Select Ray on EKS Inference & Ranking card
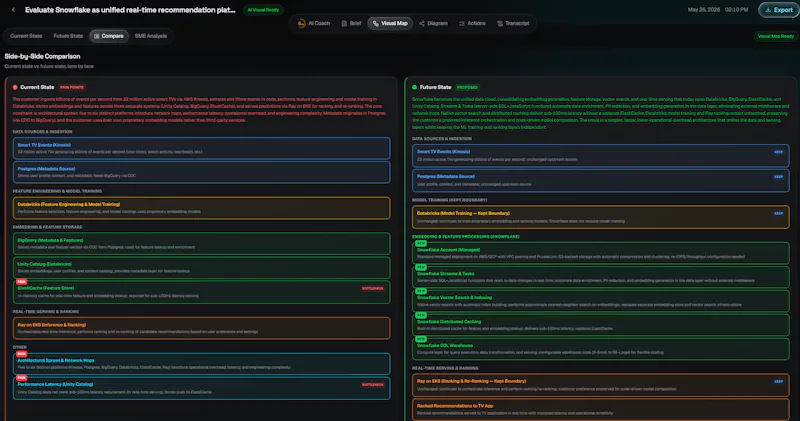Image resolution: width=800 pixels, height=421 pixels. (x=202, y=328)
